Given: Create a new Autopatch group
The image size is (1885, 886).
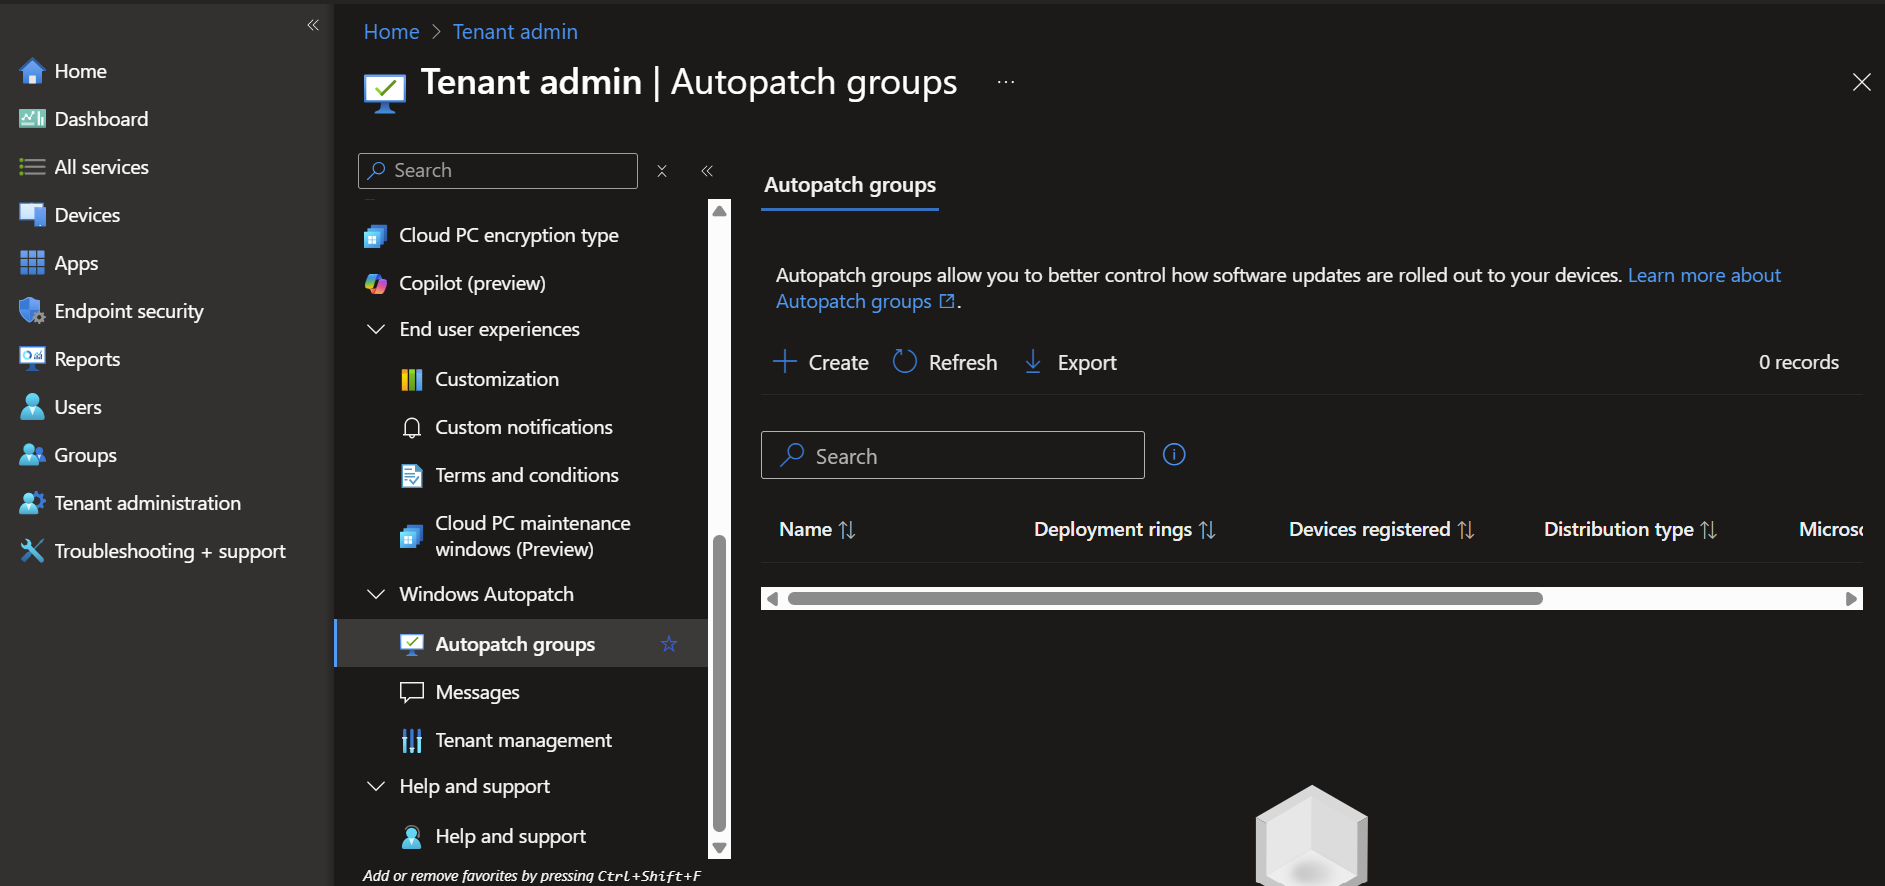Looking at the screenshot, I should click(821, 362).
